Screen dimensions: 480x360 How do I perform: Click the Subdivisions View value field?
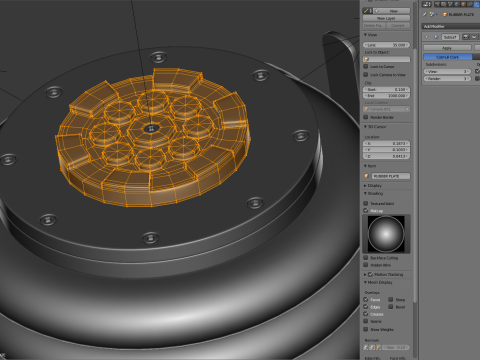coord(447,71)
